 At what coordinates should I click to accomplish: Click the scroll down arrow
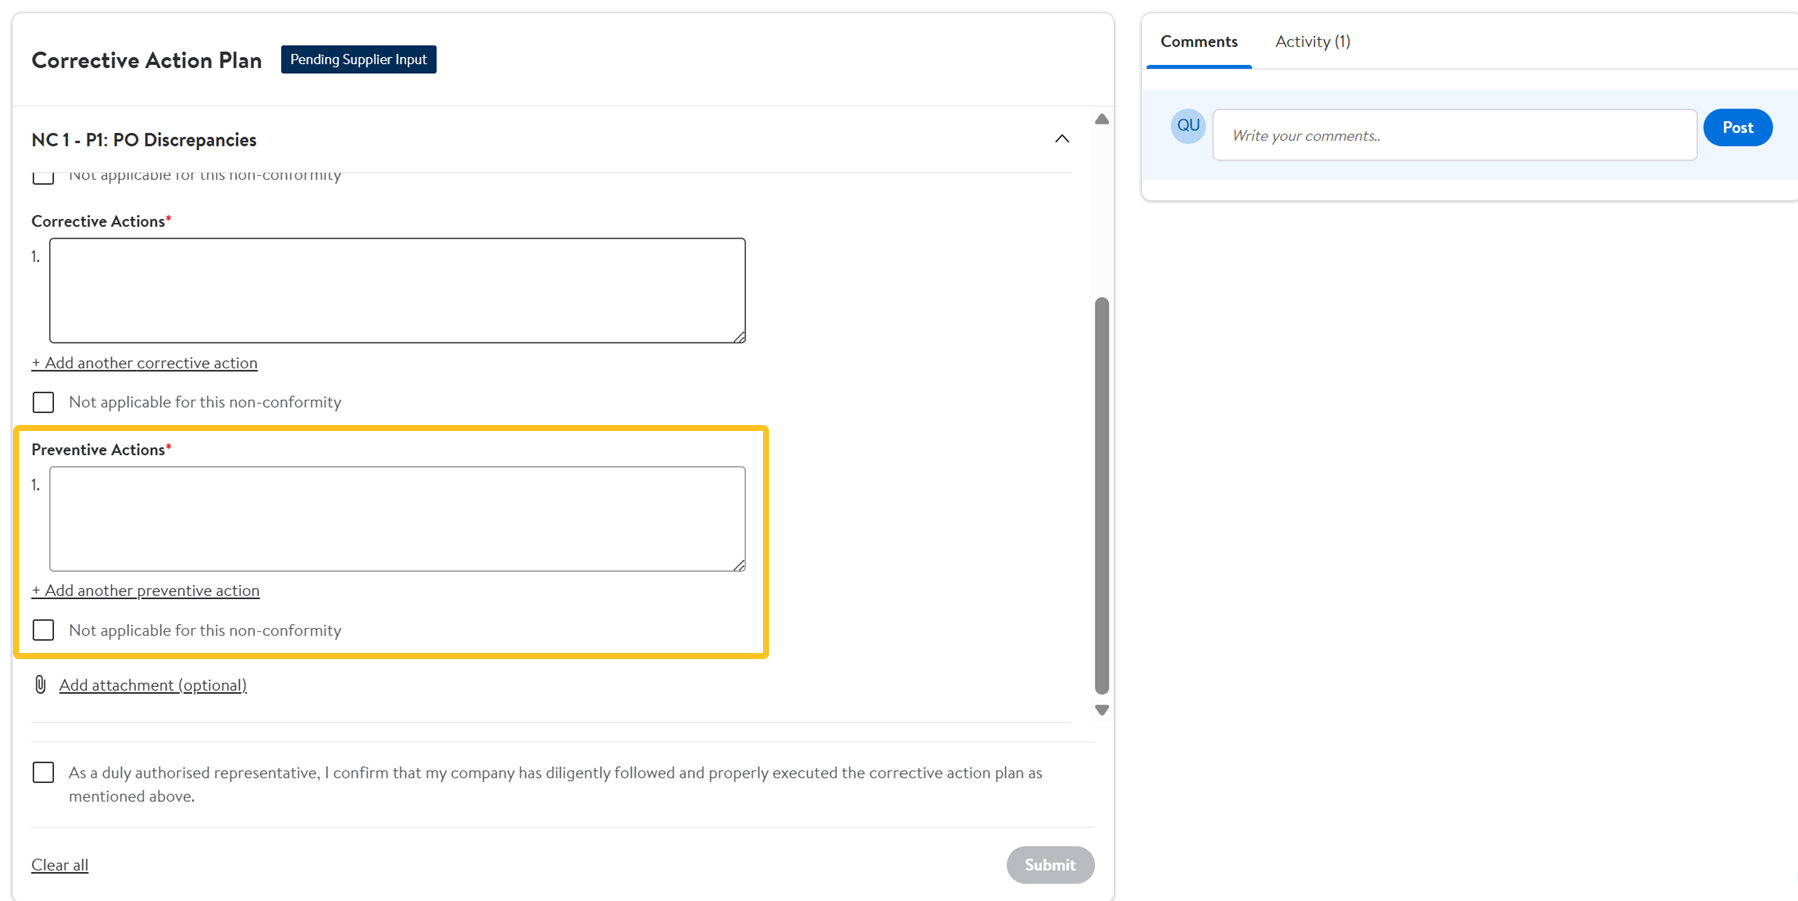(1101, 710)
